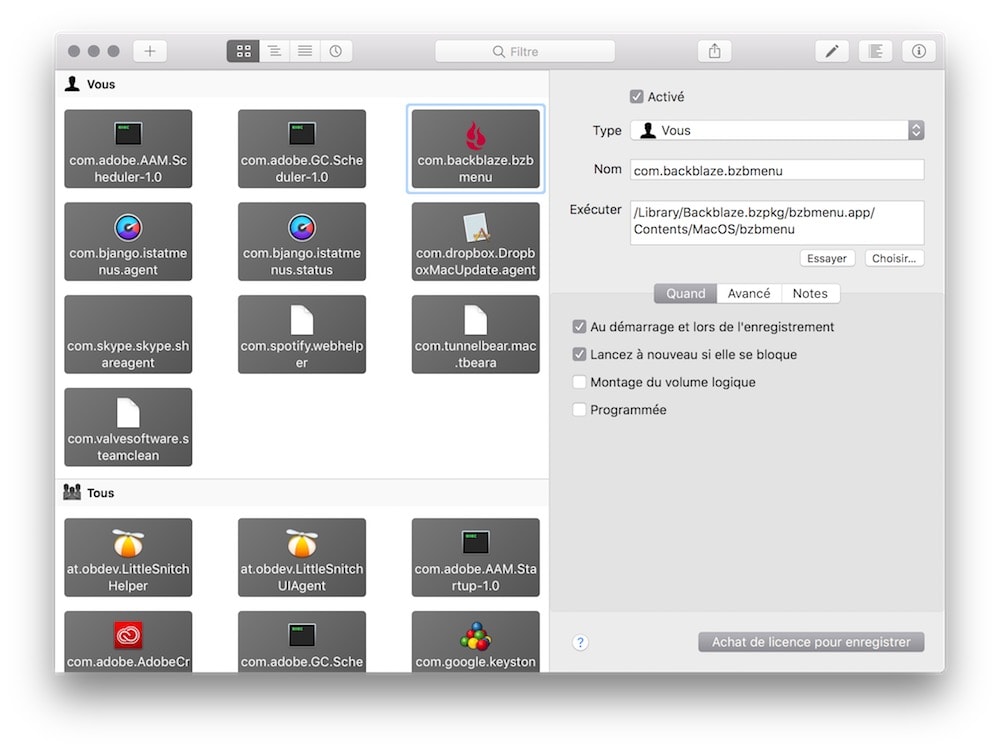Select com.skype.skype.shareagent tile
Screen dimensions: 1000x751
coord(128,334)
